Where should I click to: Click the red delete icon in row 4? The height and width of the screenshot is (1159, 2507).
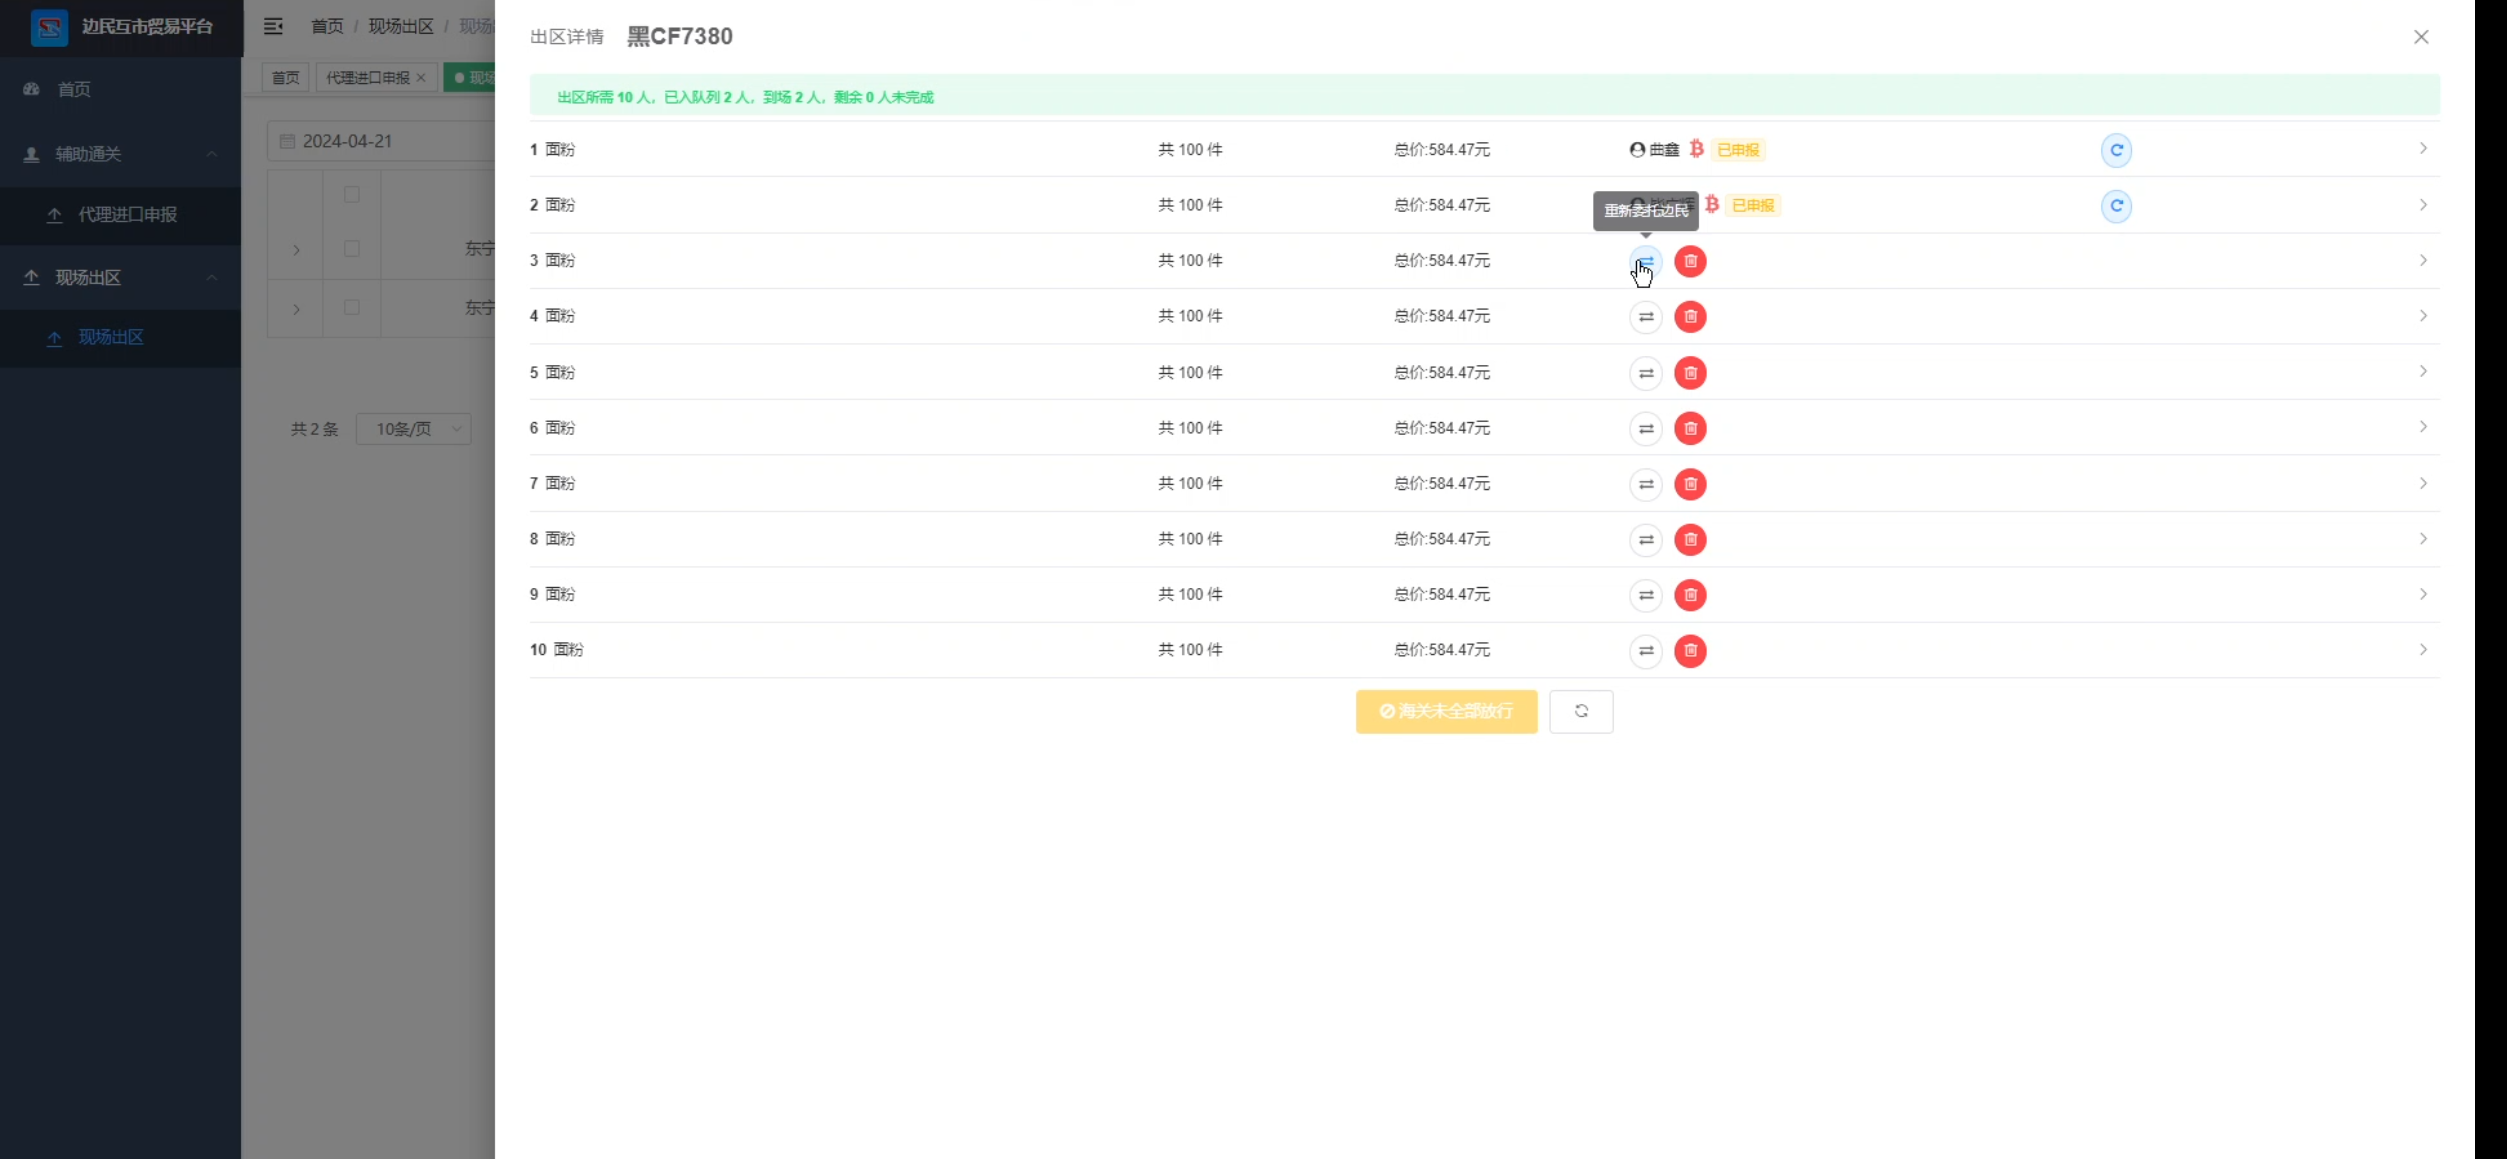point(1690,317)
